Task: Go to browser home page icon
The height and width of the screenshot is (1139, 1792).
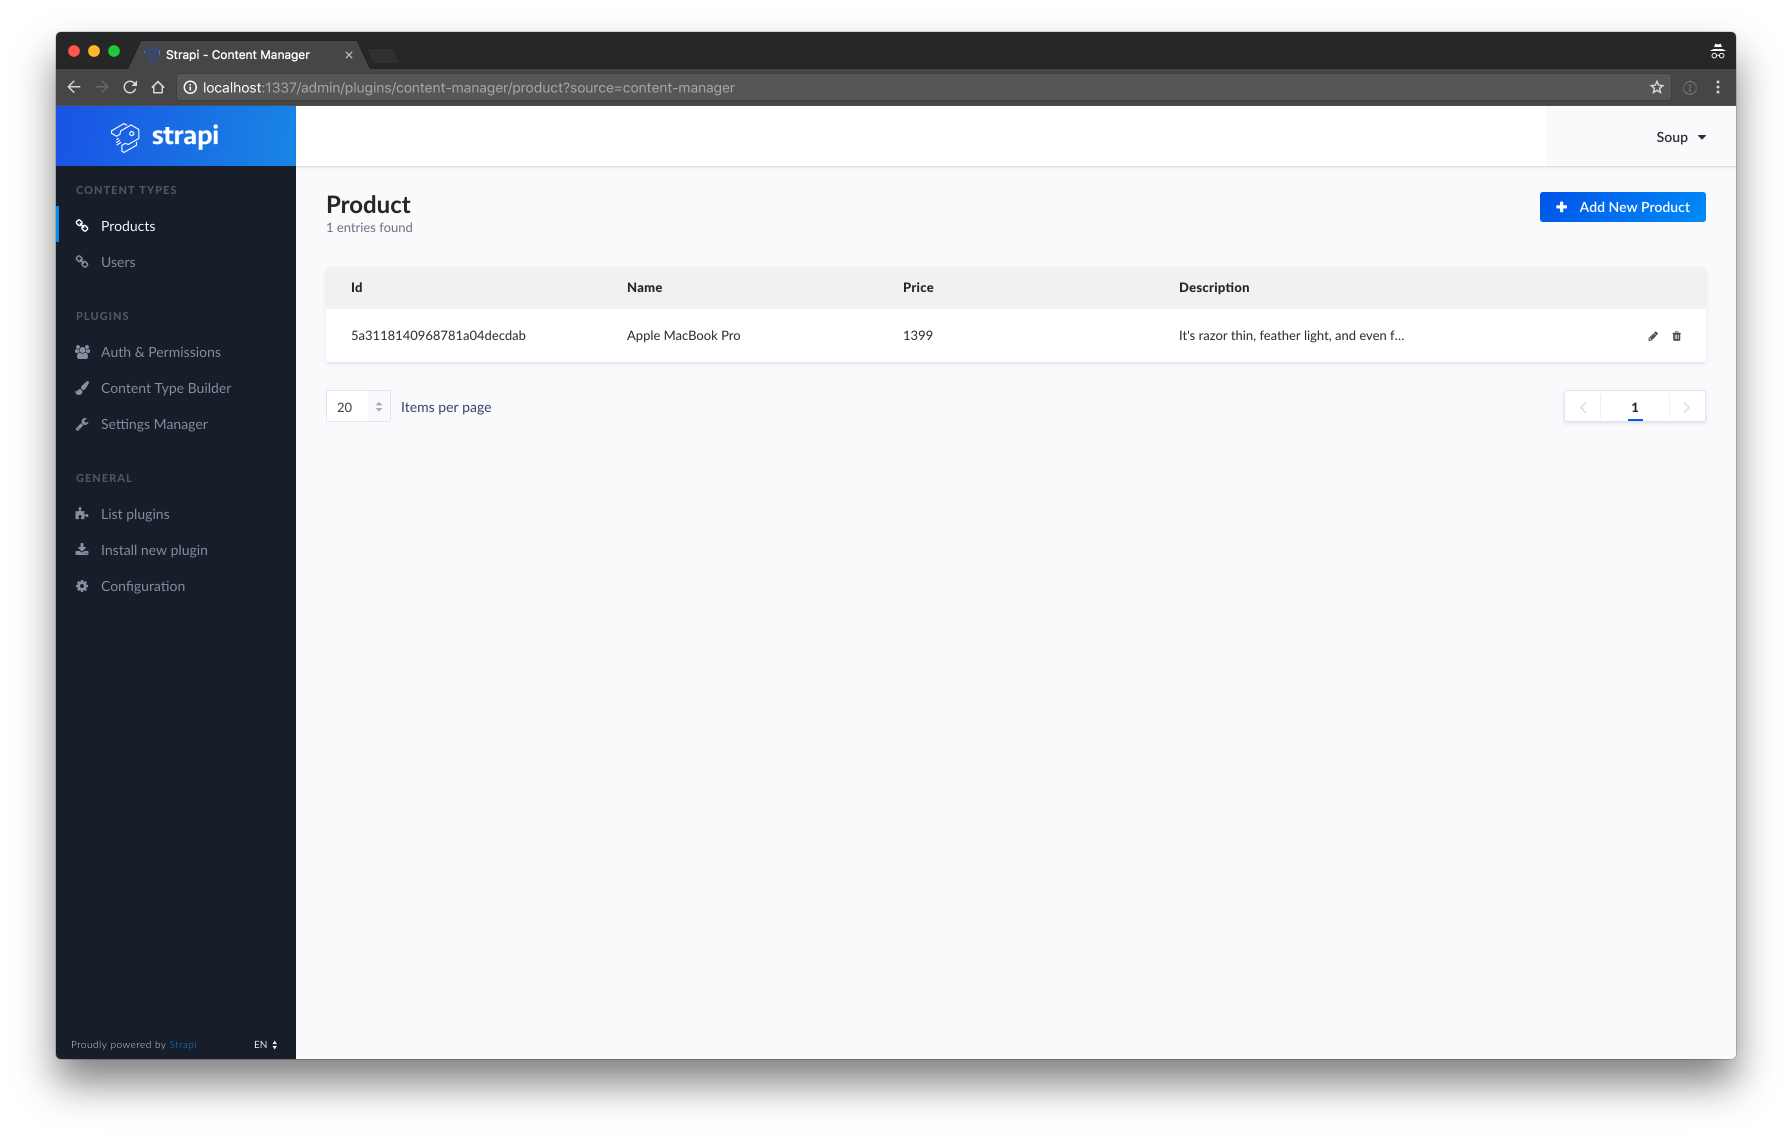Action: coord(158,88)
